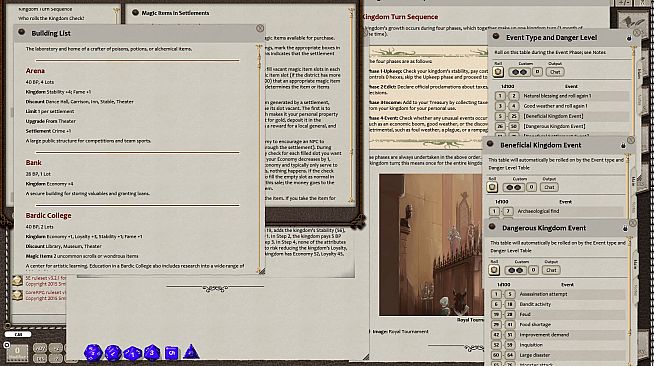
Task: Click 5E ruleset icon in chat window
Action: (17, 281)
